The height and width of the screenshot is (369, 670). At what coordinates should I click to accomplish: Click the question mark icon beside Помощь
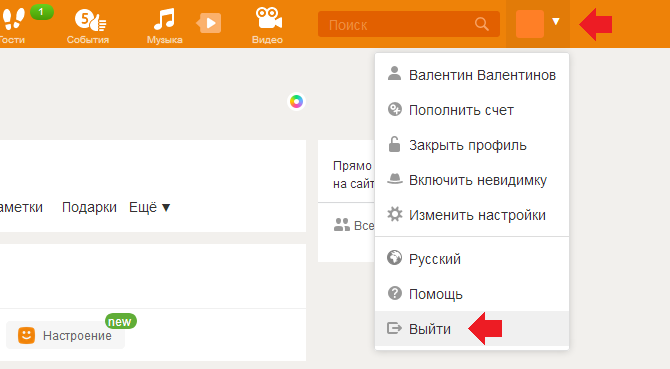[394, 293]
